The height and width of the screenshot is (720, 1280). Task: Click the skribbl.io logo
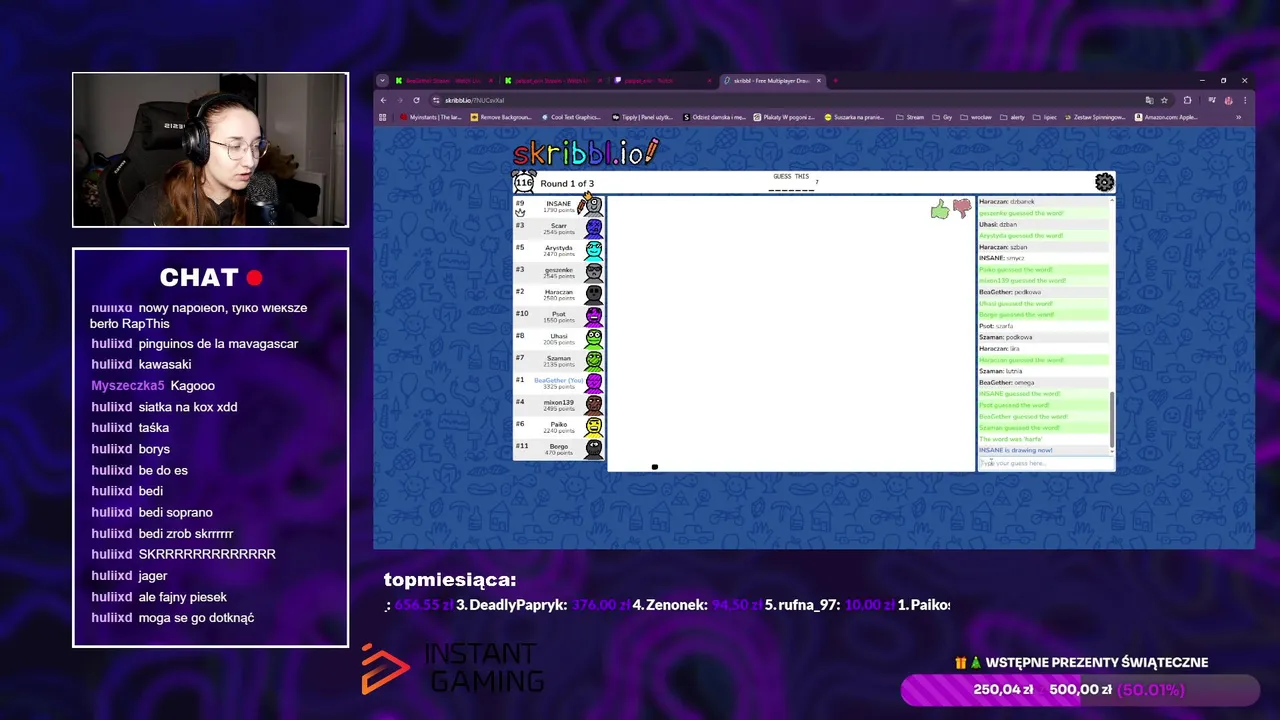click(x=585, y=152)
